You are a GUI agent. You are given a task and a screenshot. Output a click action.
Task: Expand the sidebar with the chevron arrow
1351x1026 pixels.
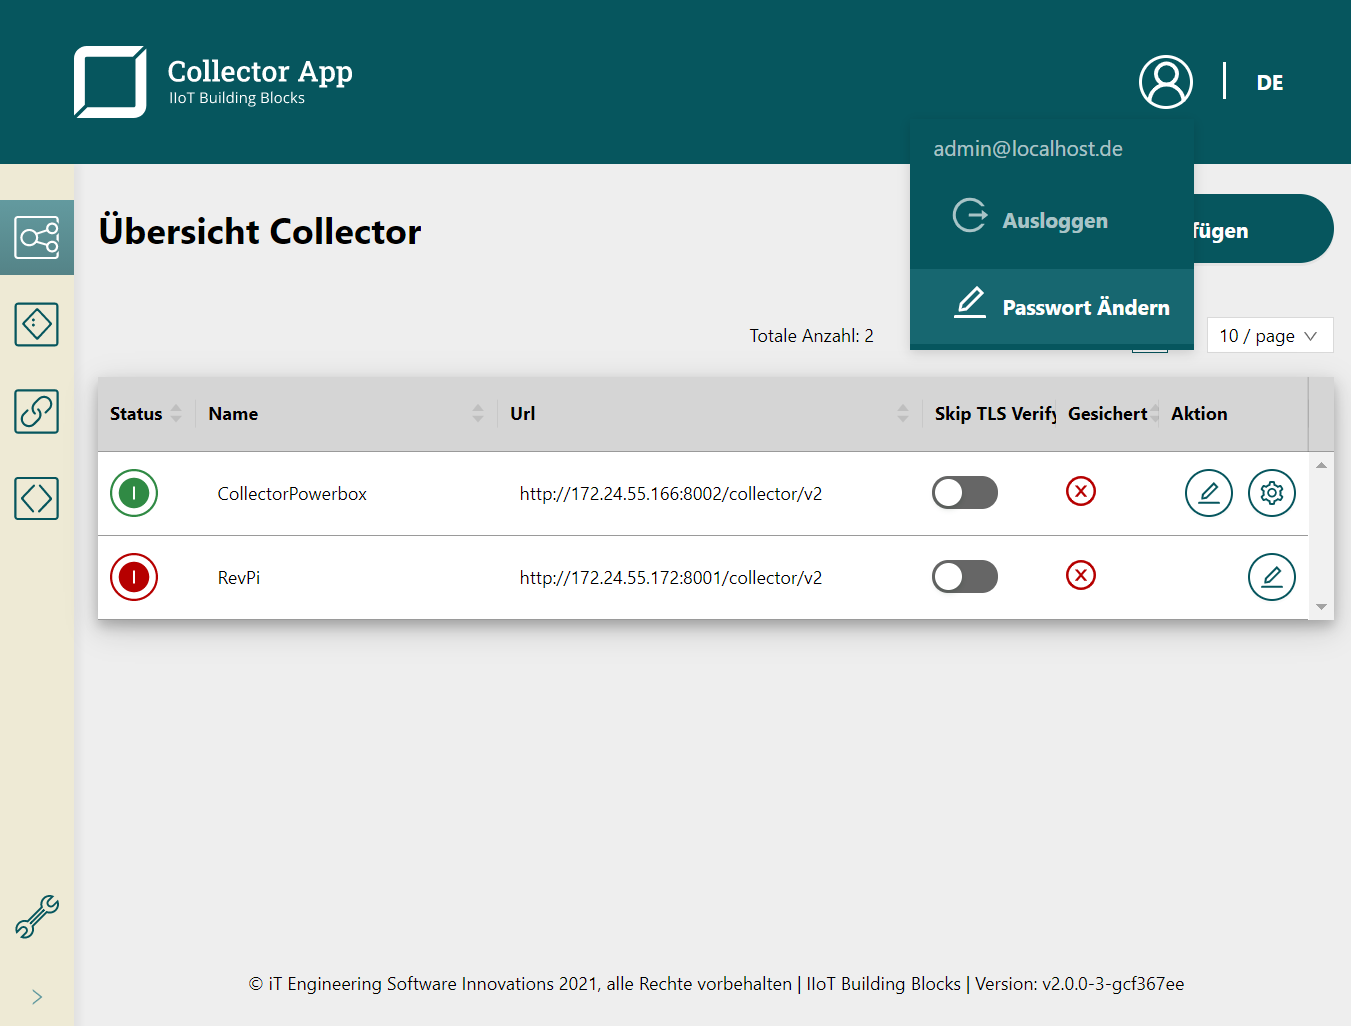(x=37, y=997)
